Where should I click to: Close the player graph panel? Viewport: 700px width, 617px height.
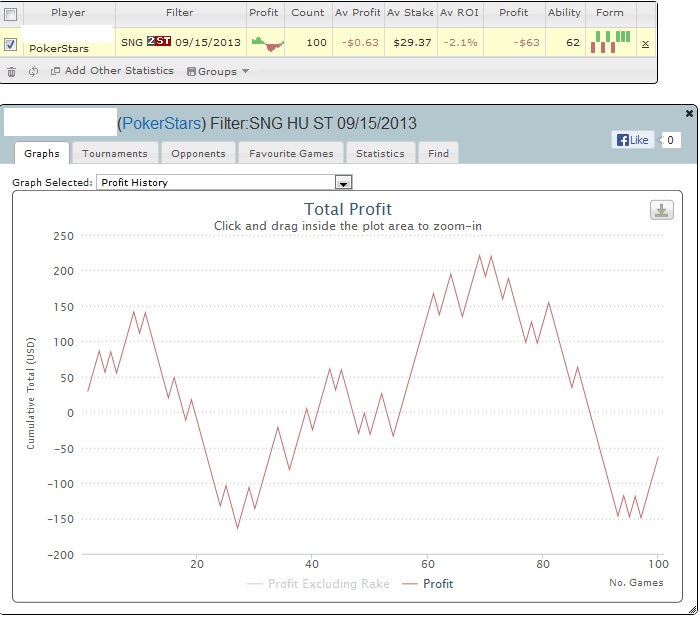click(689, 113)
